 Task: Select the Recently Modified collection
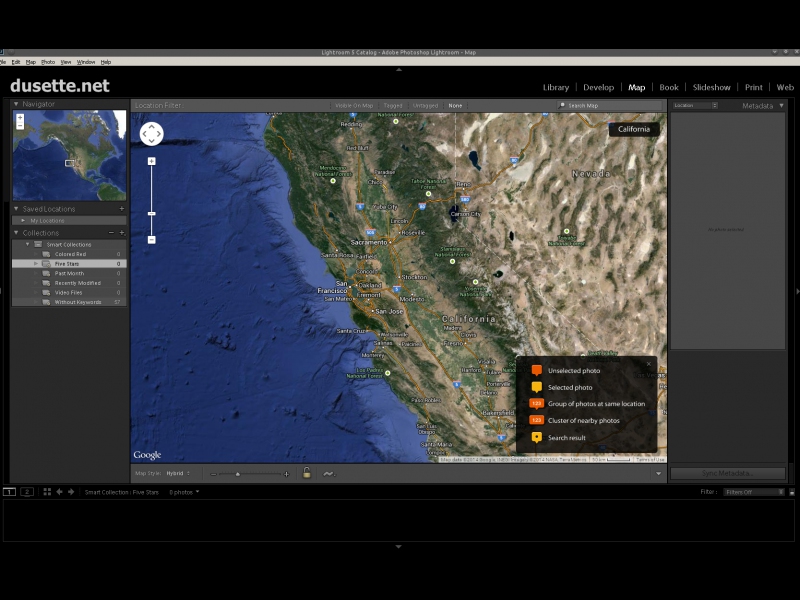(x=69, y=283)
